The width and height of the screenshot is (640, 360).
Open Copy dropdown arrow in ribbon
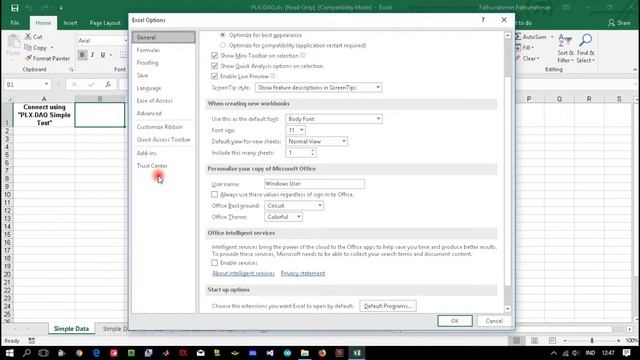[52, 48]
